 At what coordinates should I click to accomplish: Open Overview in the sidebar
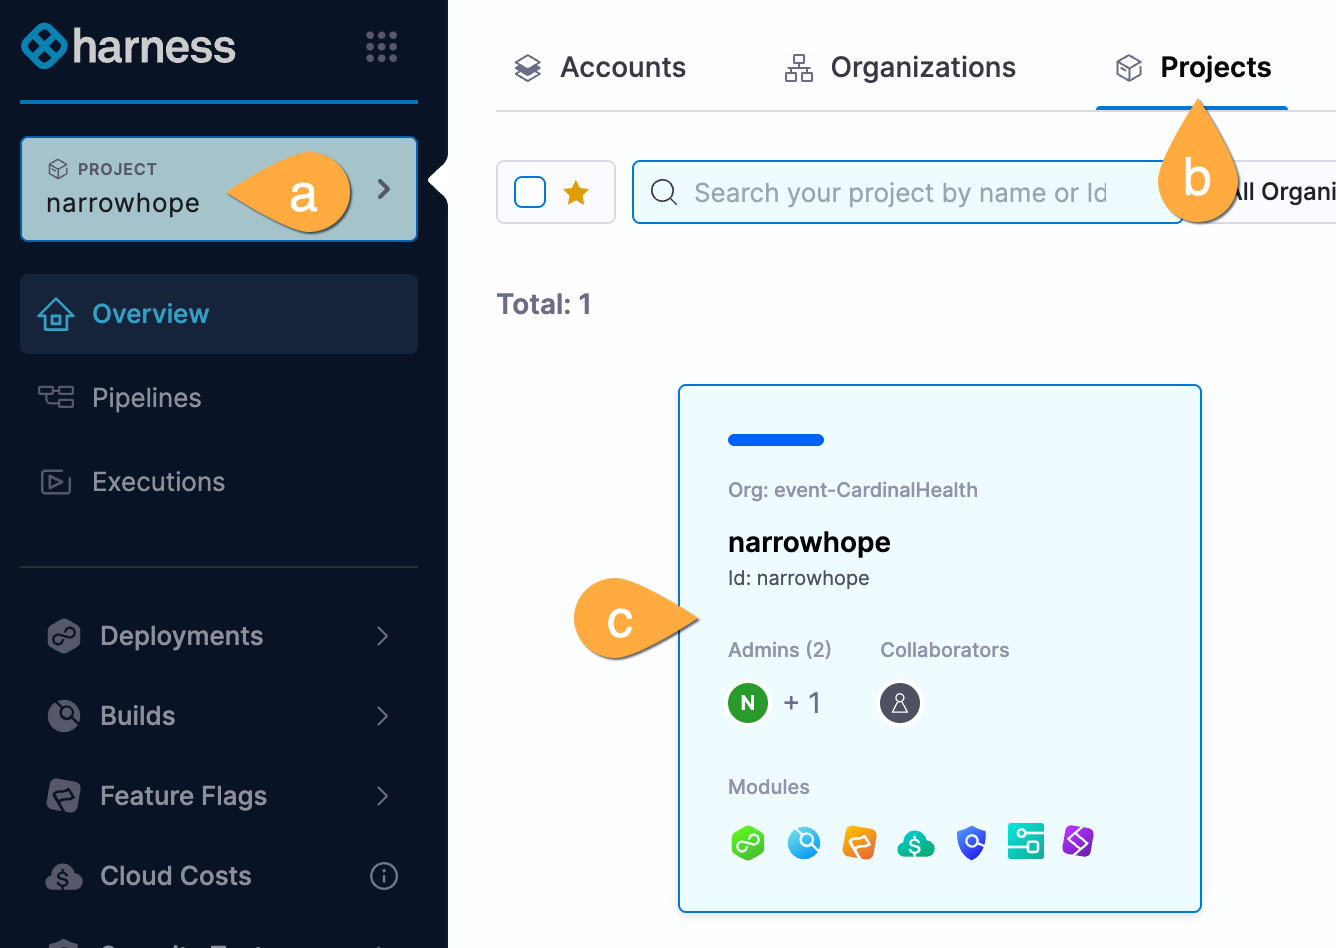(219, 314)
